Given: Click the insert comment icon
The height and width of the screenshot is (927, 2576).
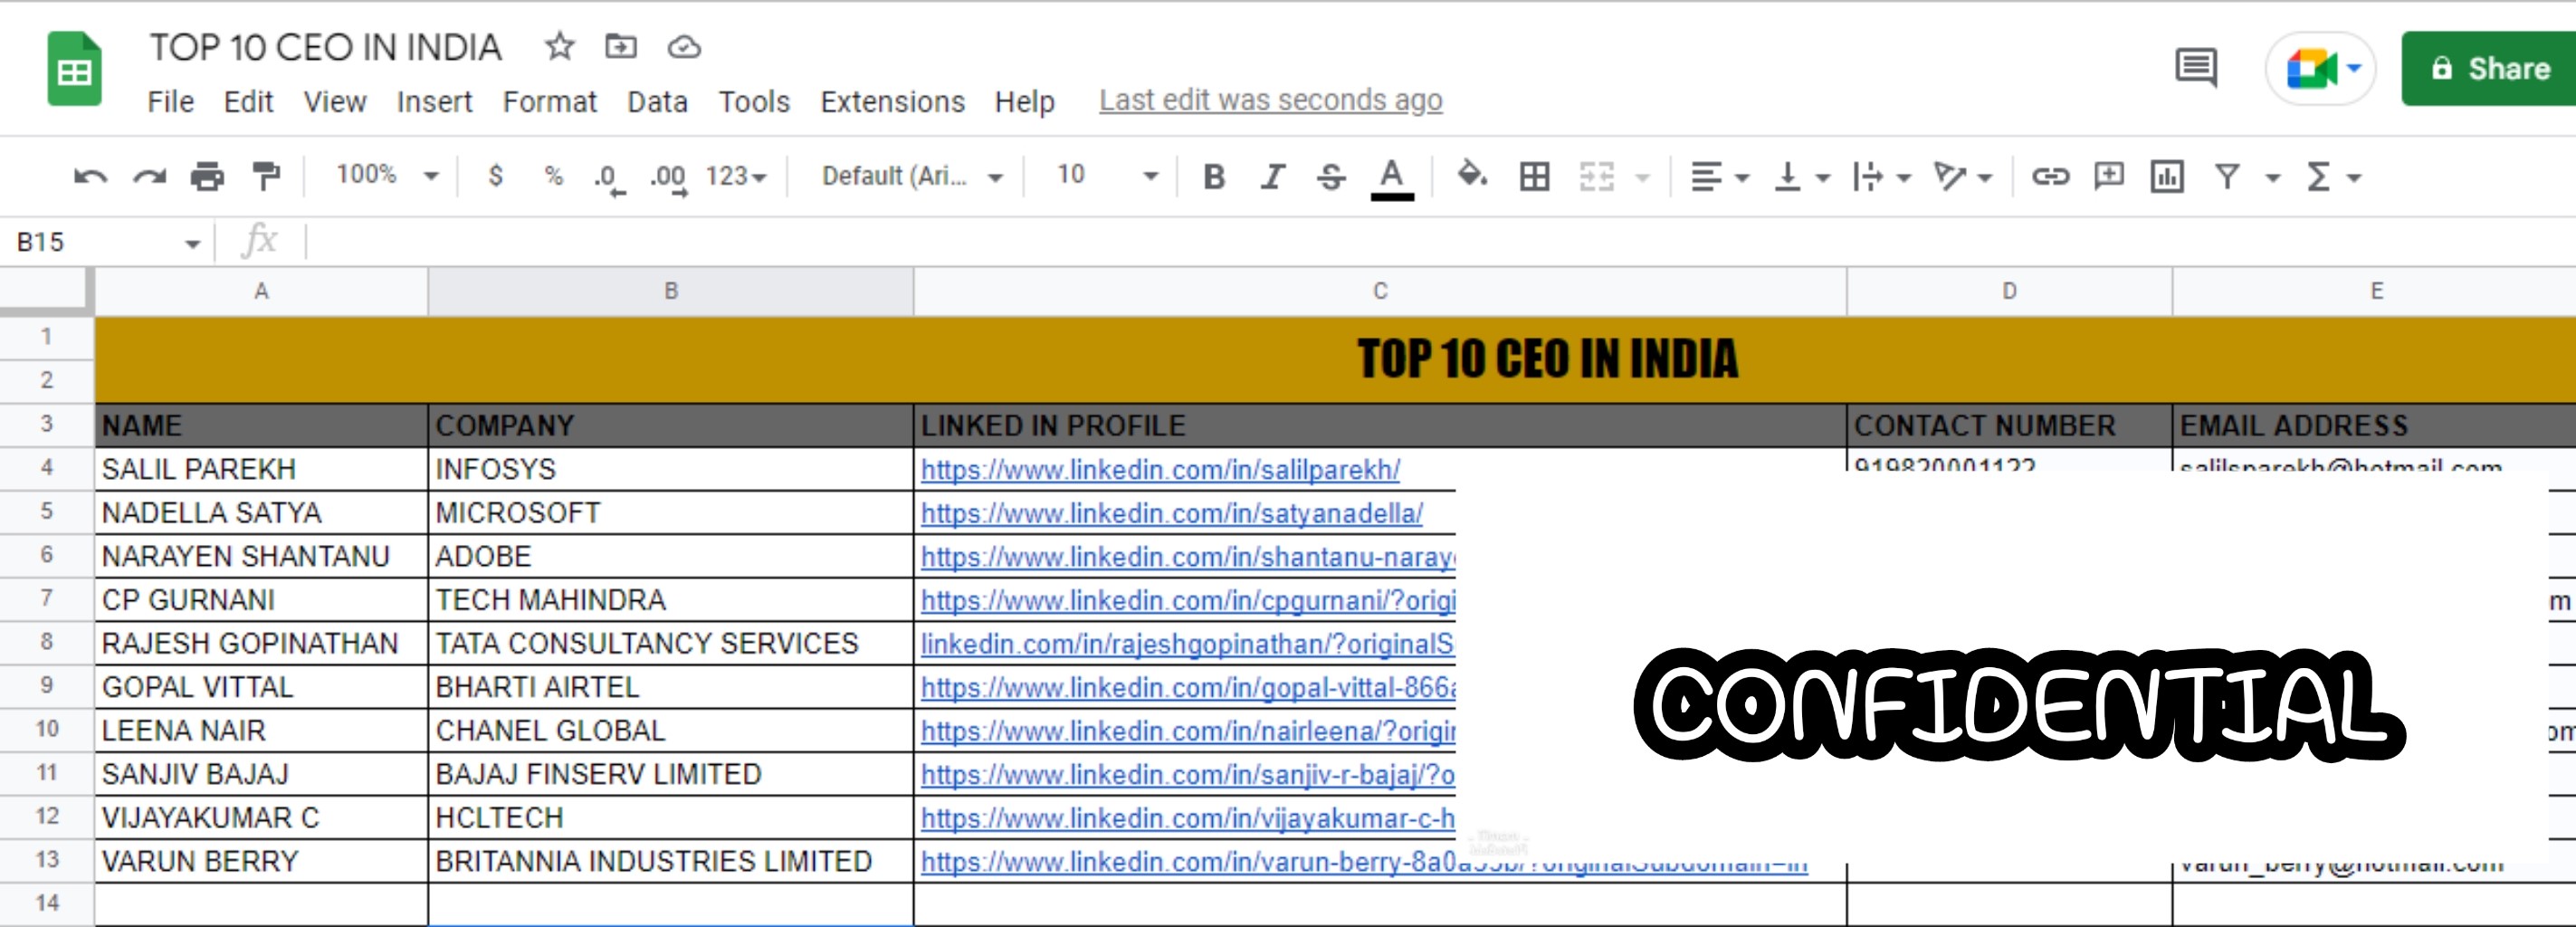Looking at the screenshot, I should [2109, 177].
